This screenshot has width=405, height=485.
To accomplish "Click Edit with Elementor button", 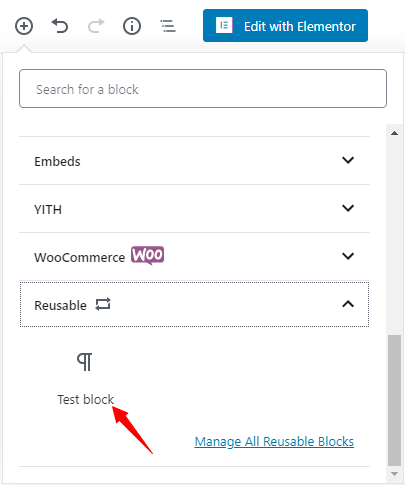I will tap(285, 26).
